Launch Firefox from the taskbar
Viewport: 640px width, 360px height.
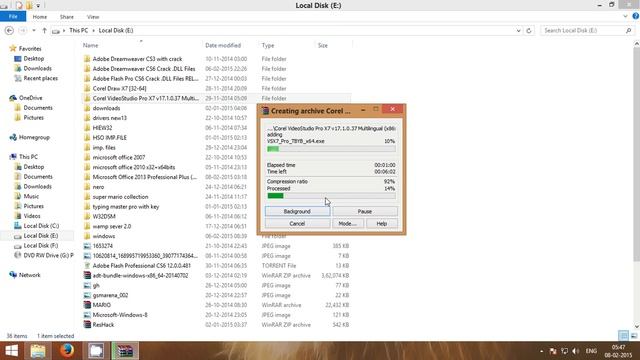point(67,351)
